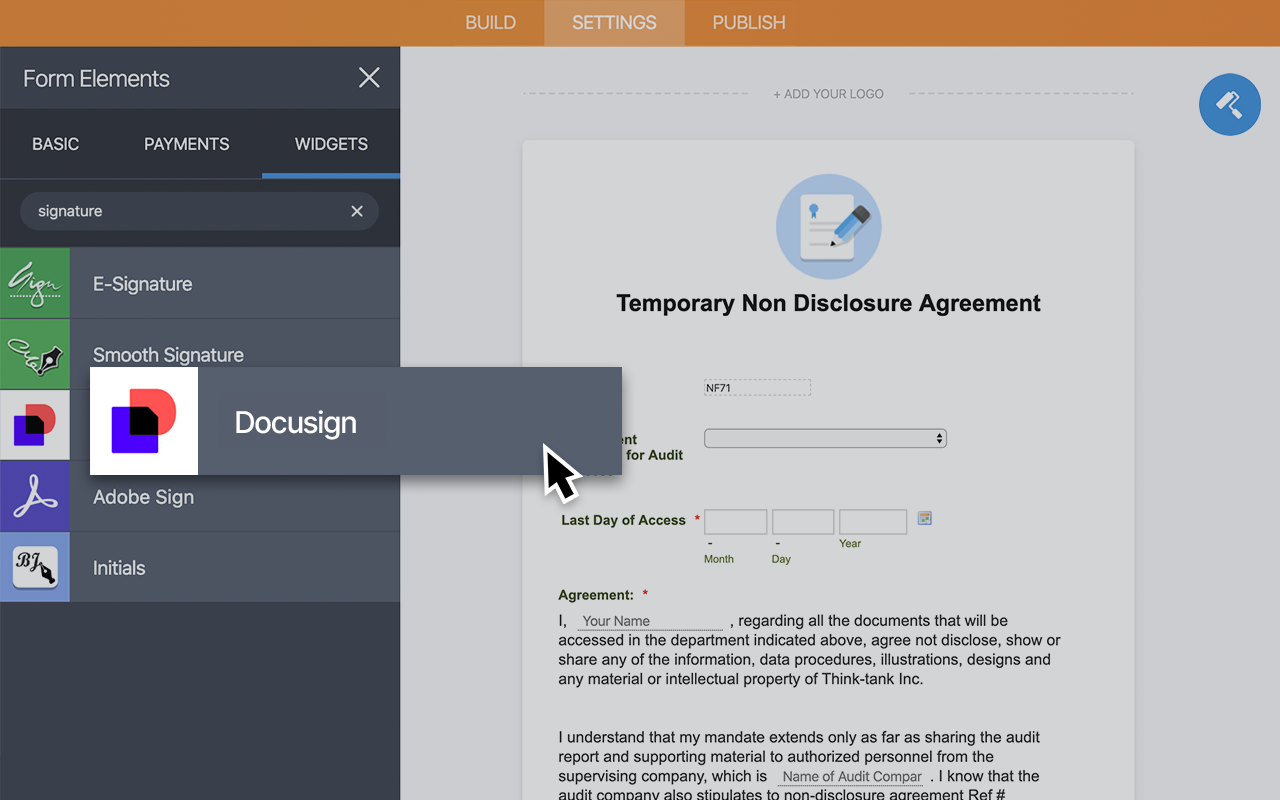
Task: Clear the signature search with the X
Action: point(357,211)
